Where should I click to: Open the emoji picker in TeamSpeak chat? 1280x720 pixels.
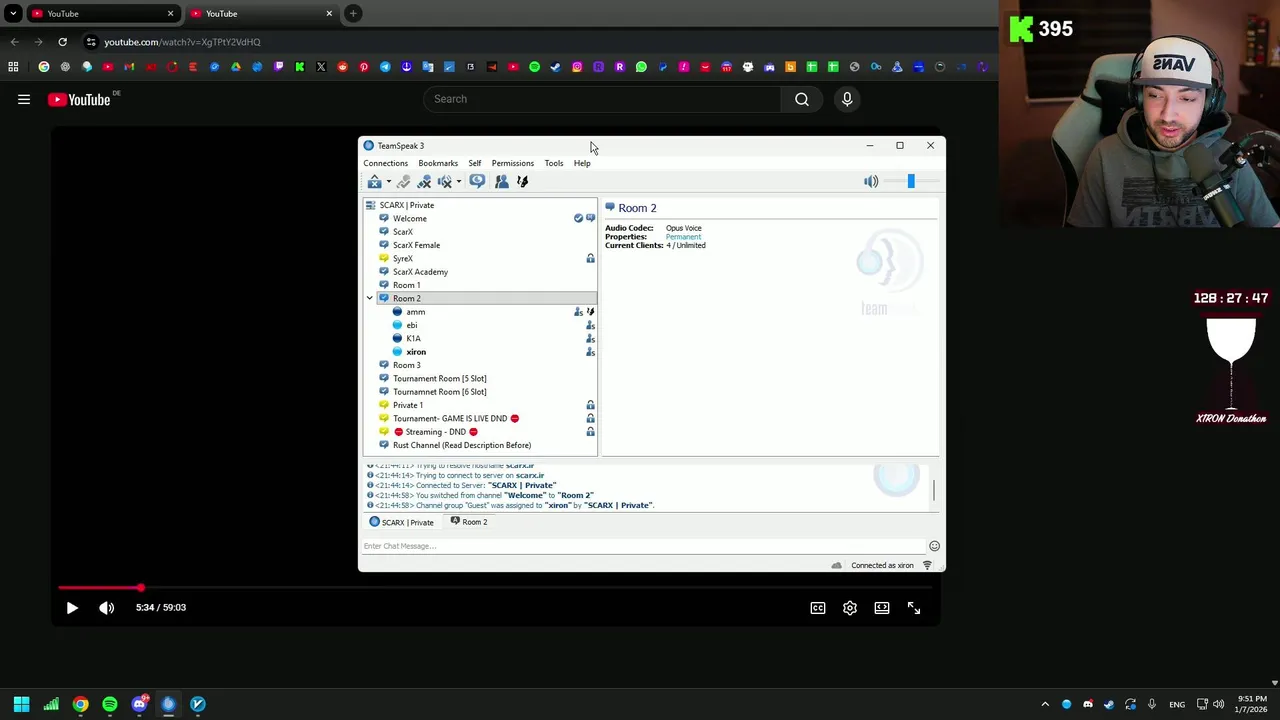pyautogui.click(x=934, y=546)
